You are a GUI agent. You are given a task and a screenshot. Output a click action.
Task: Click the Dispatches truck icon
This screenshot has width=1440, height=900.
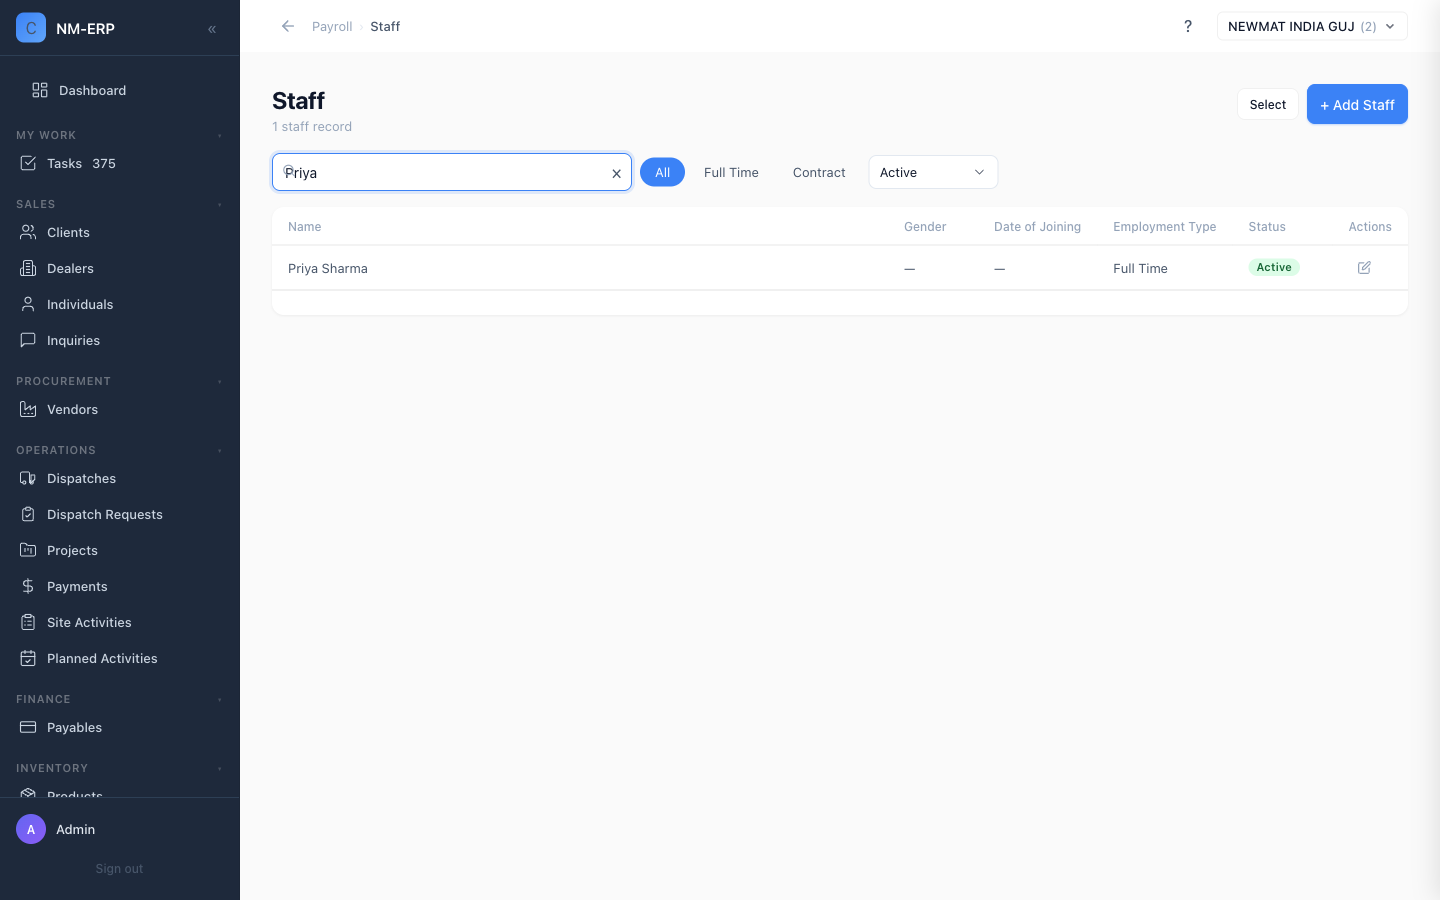(x=28, y=478)
